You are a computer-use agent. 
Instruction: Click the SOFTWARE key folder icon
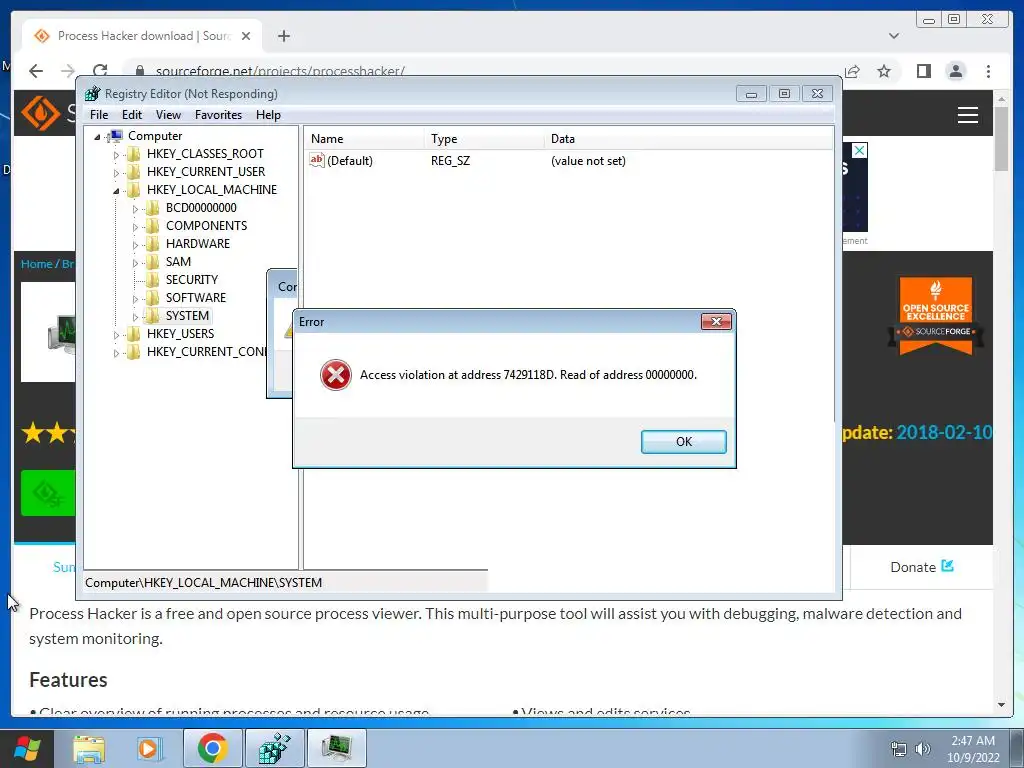(152, 298)
